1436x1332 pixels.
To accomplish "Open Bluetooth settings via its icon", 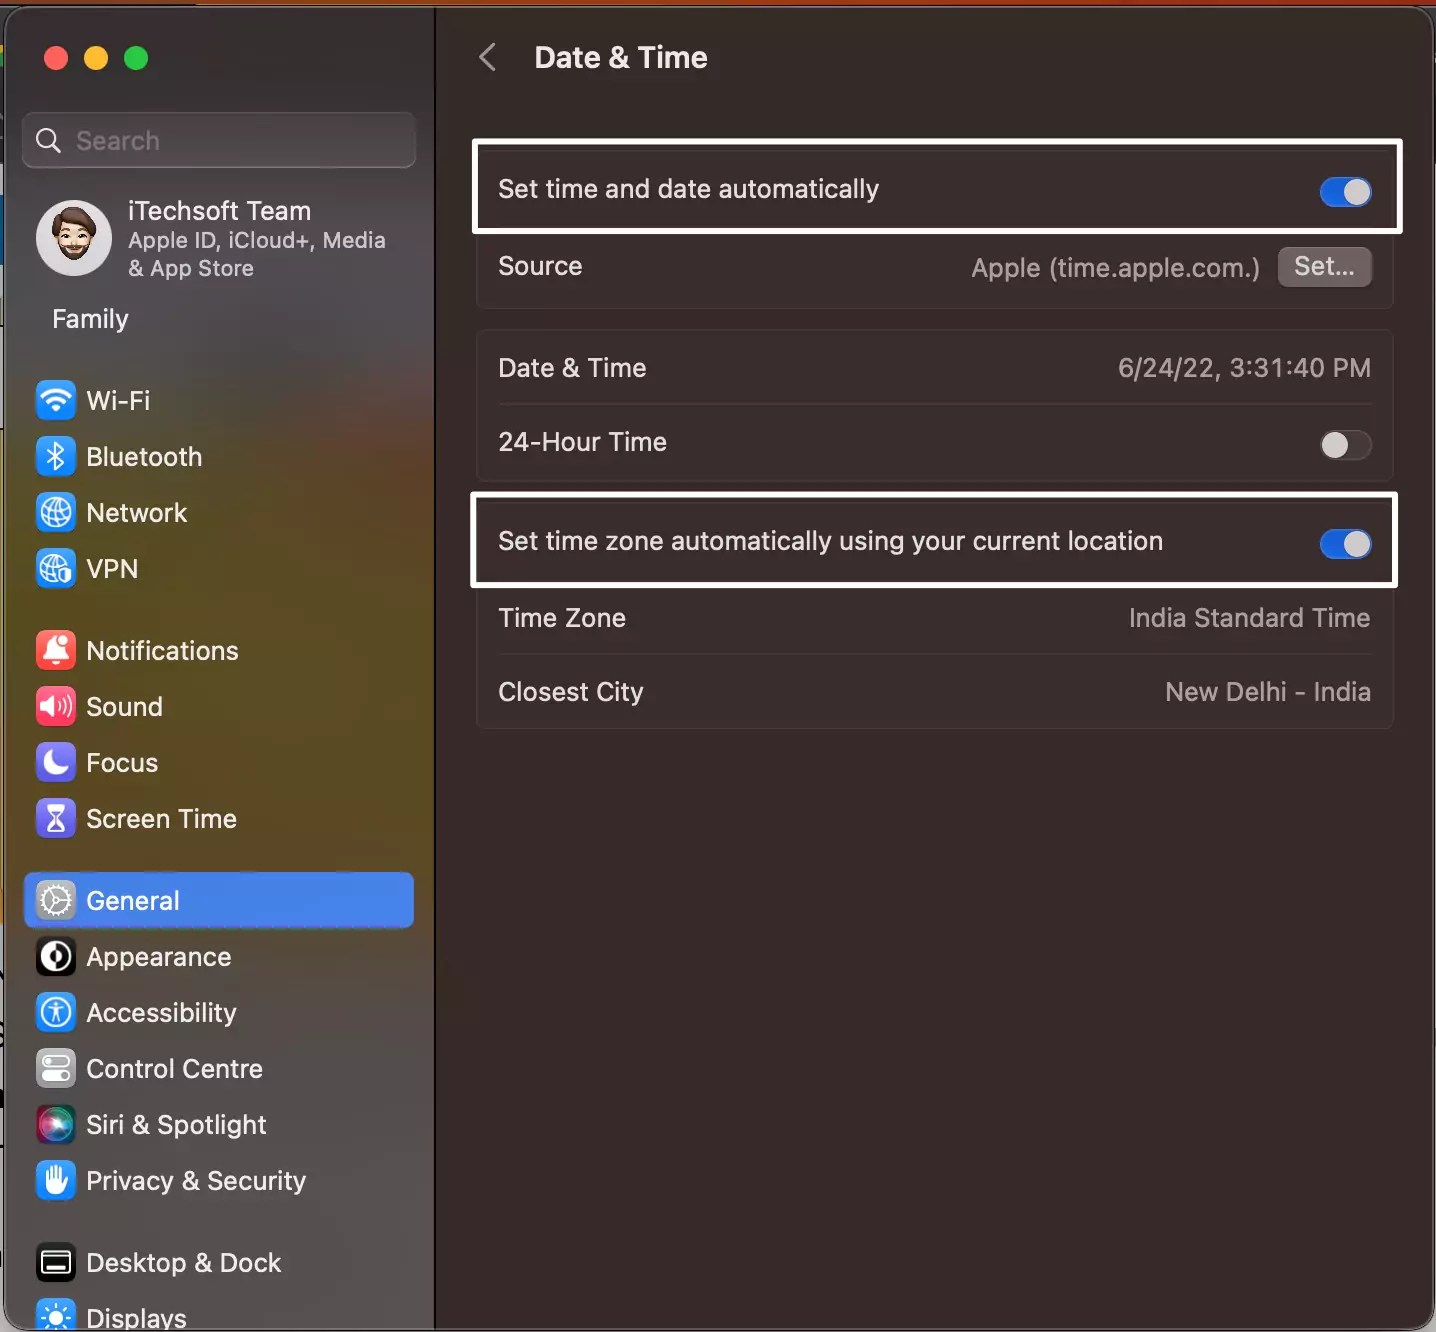I will coord(55,456).
